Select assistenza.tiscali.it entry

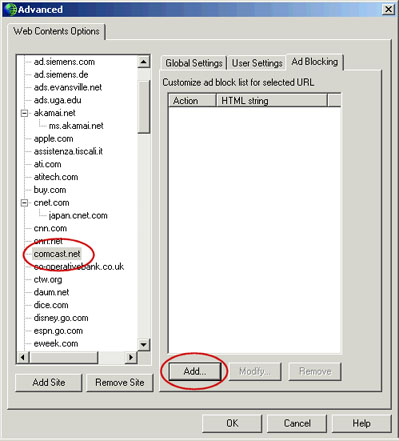68,151
